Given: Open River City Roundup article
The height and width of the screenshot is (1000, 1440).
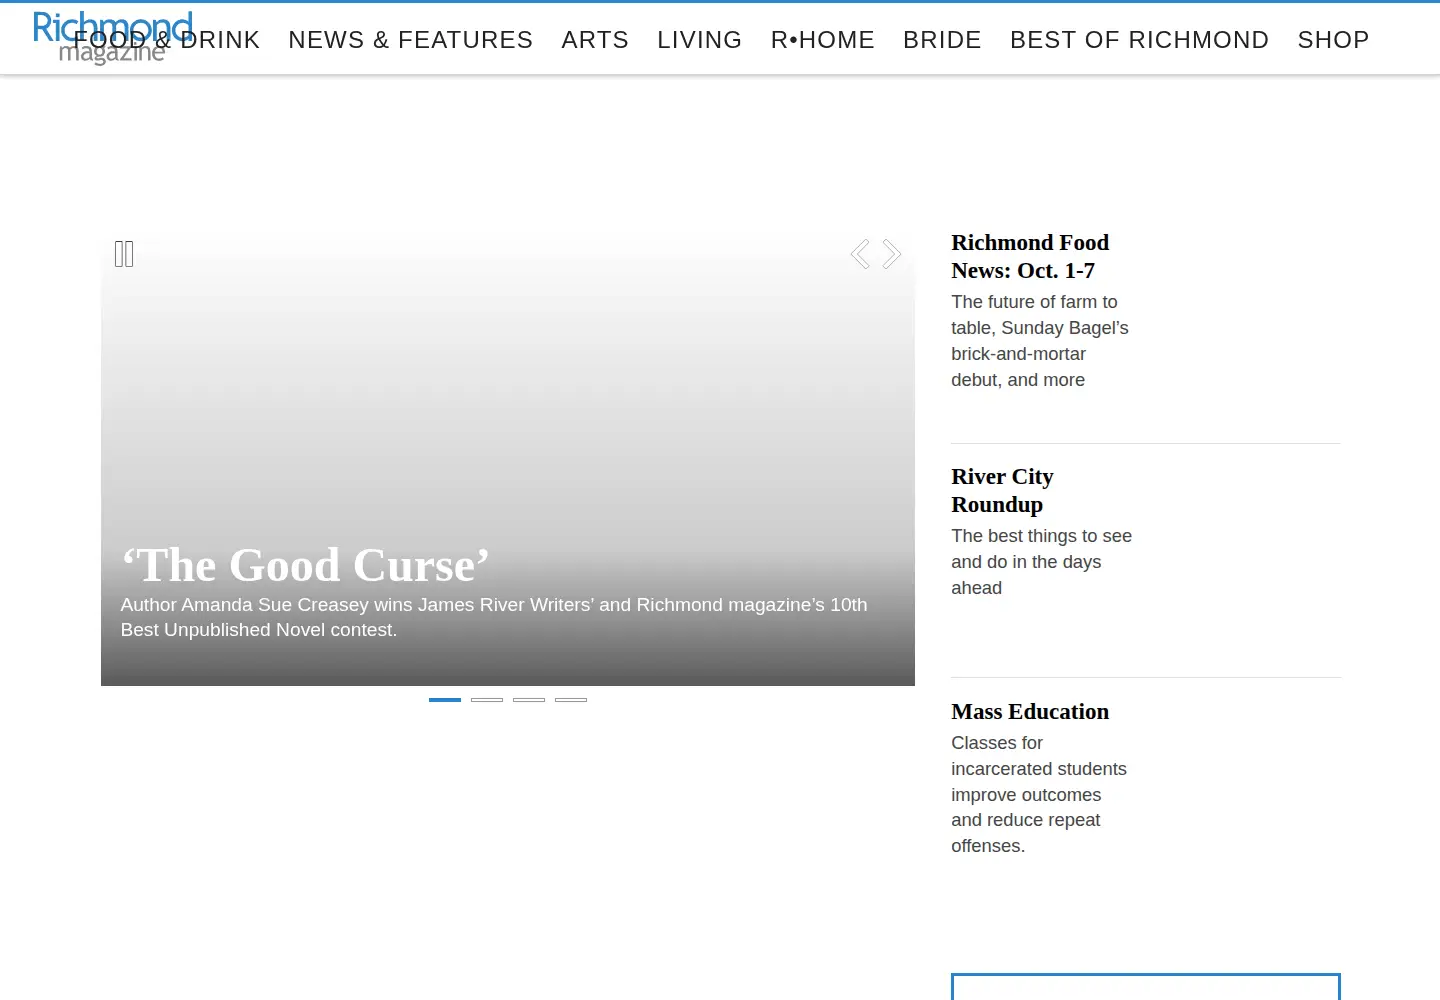Looking at the screenshot, I should click(x=1002, y=490).
